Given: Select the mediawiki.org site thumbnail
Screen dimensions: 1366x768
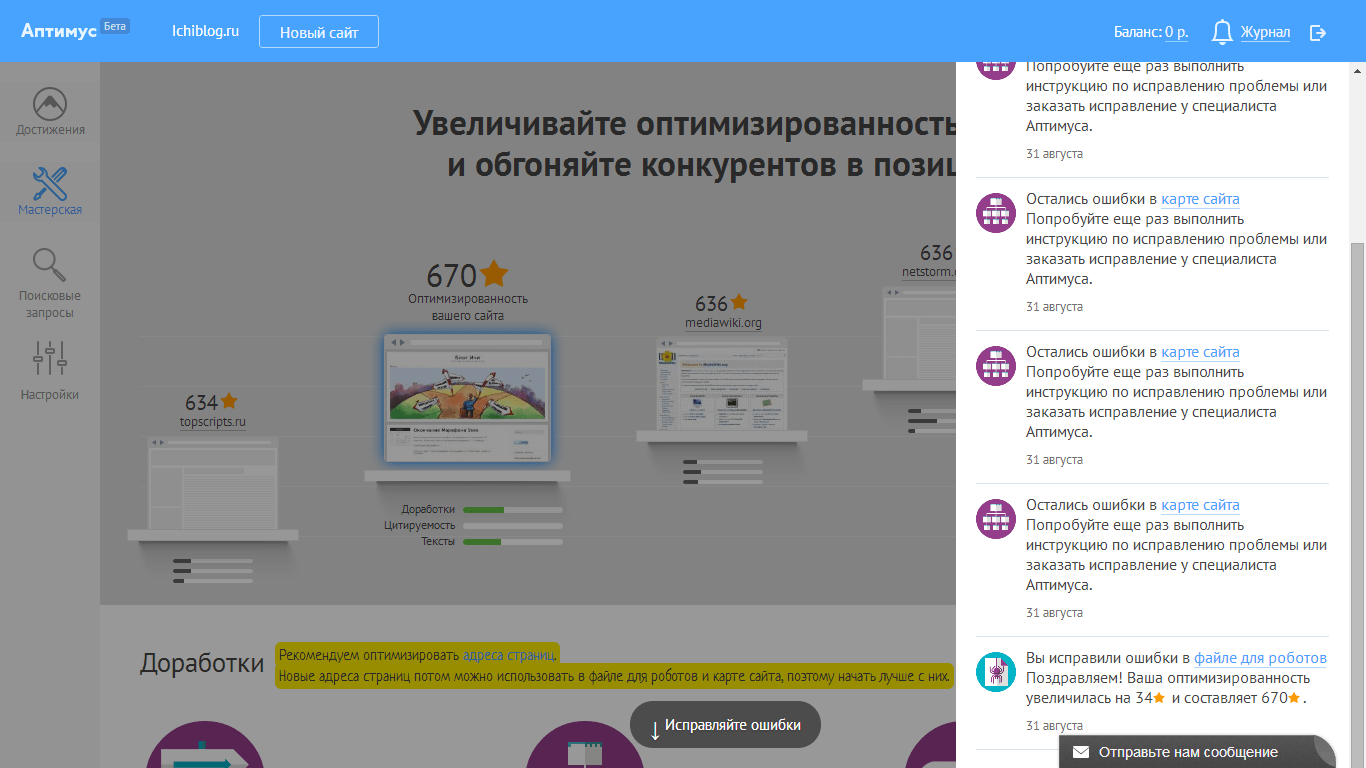Looking at the screenshot, I should tap(722, 384).
